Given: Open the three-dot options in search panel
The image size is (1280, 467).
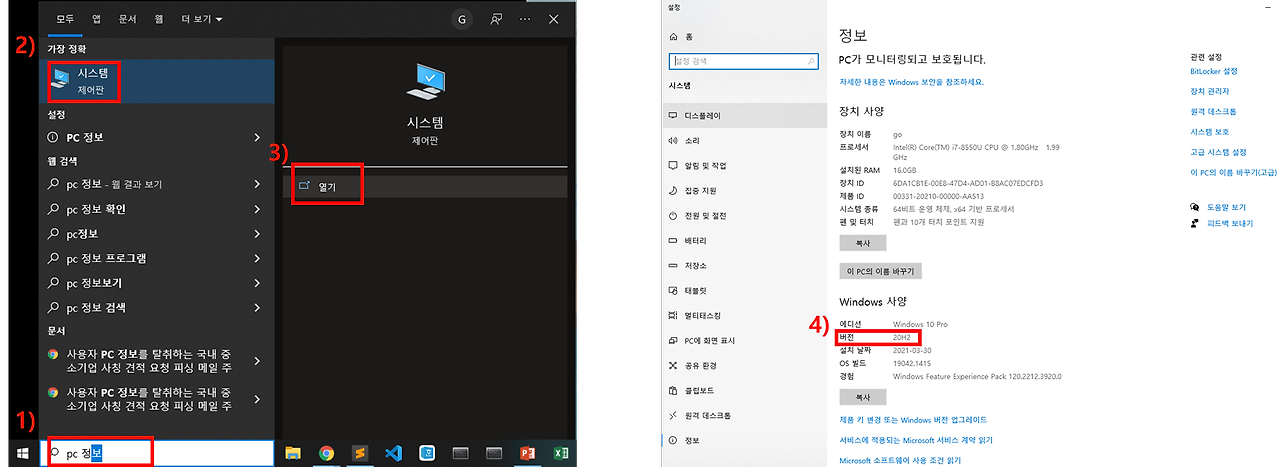Looking at the screenshot, I should pyautogui.click(x=525, y=19).
